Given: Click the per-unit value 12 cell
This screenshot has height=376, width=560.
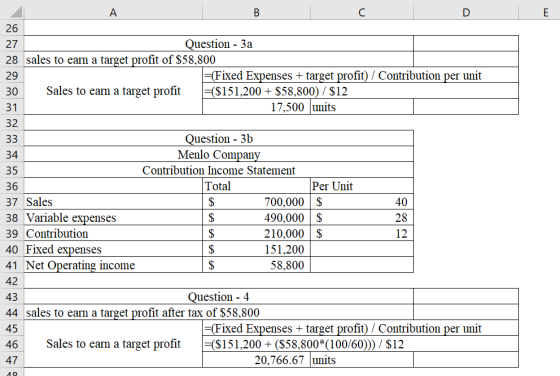Looking at the screenshot, I should 362,234.
